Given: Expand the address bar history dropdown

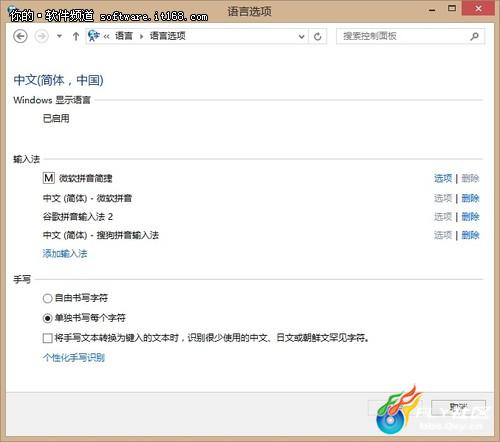Looking at the screenshot, I should [x=301, y=36].
